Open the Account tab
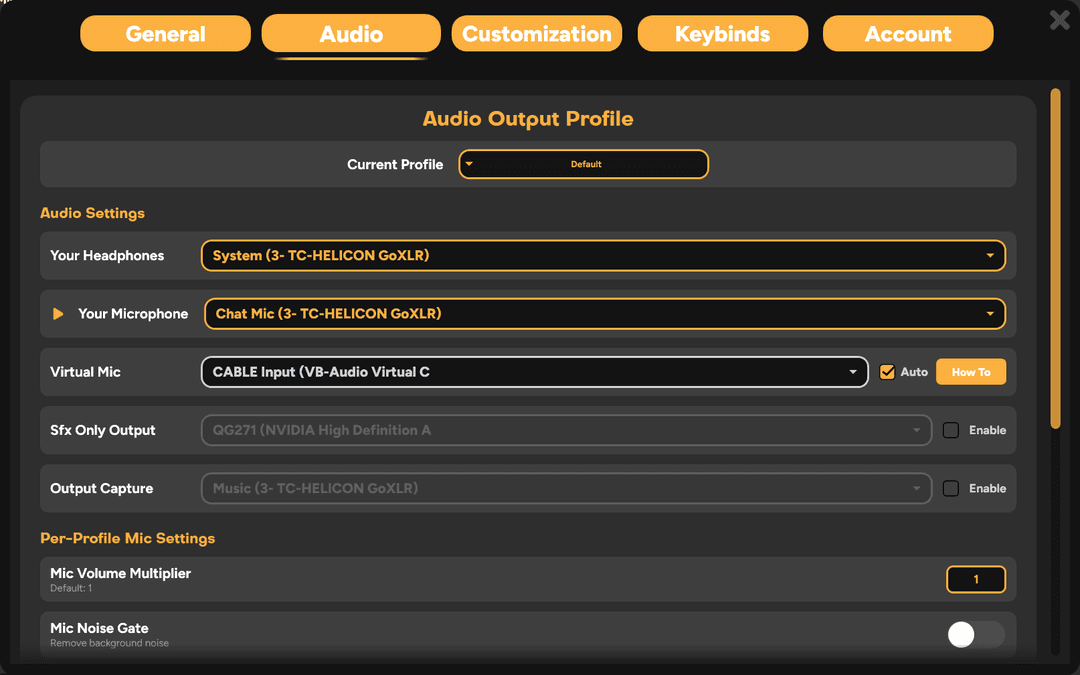1080x675 pixels. point(907,33)
